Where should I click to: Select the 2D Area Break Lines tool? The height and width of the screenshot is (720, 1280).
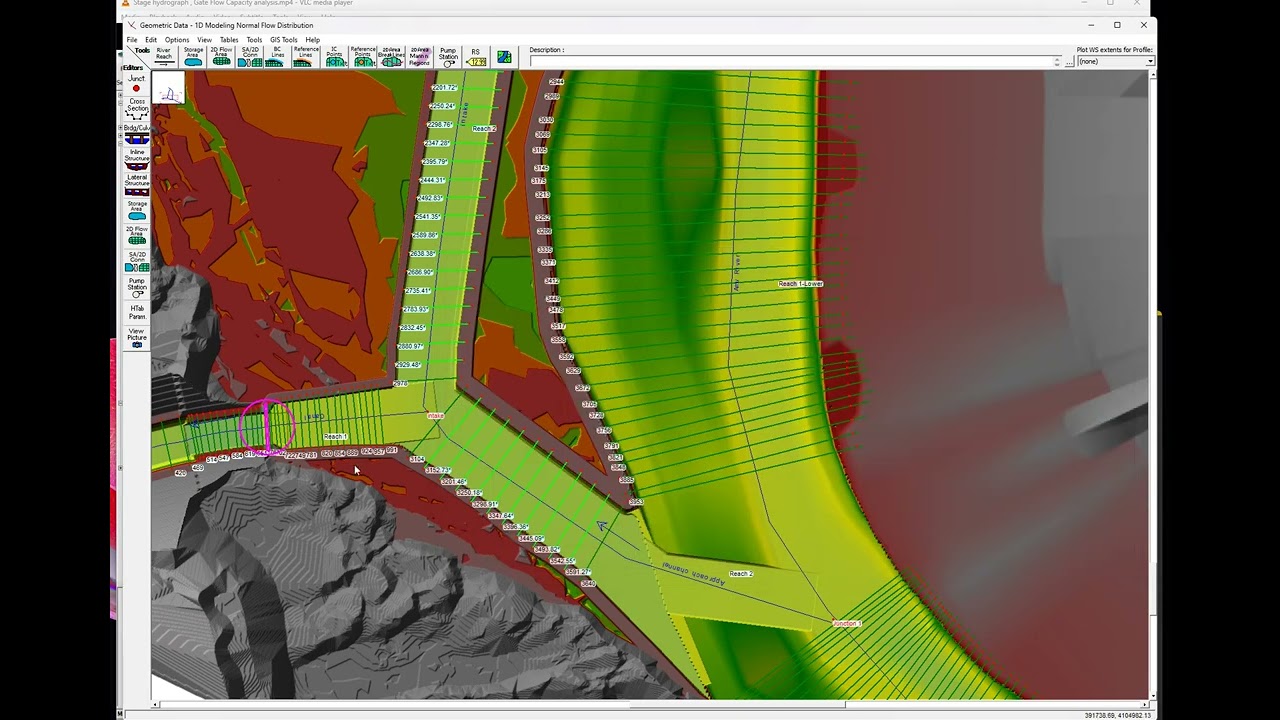pos(391,56)
